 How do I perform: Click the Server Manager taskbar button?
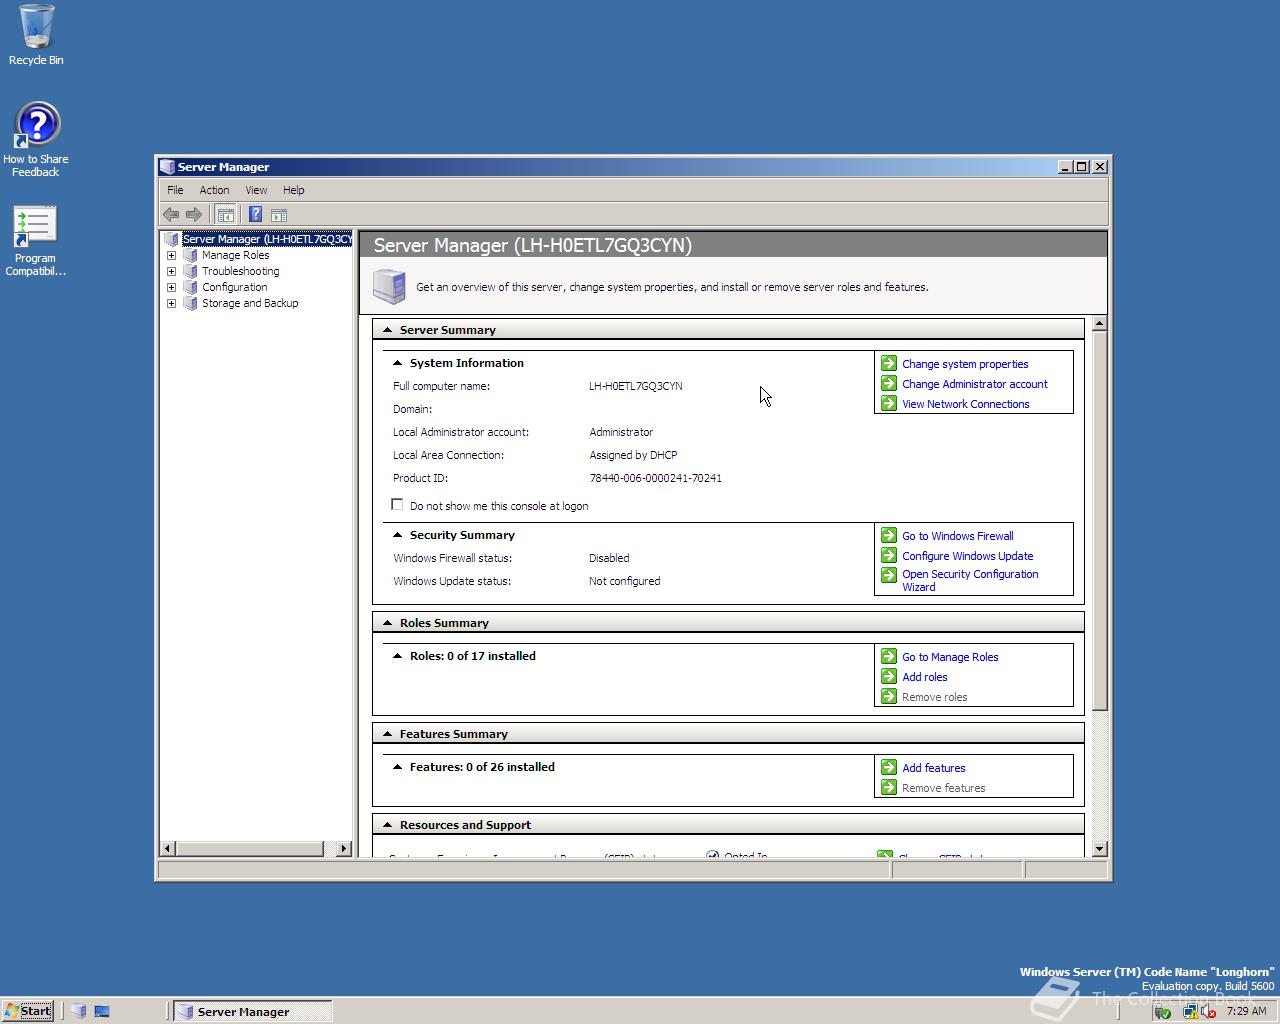(x=251, y=1011)
